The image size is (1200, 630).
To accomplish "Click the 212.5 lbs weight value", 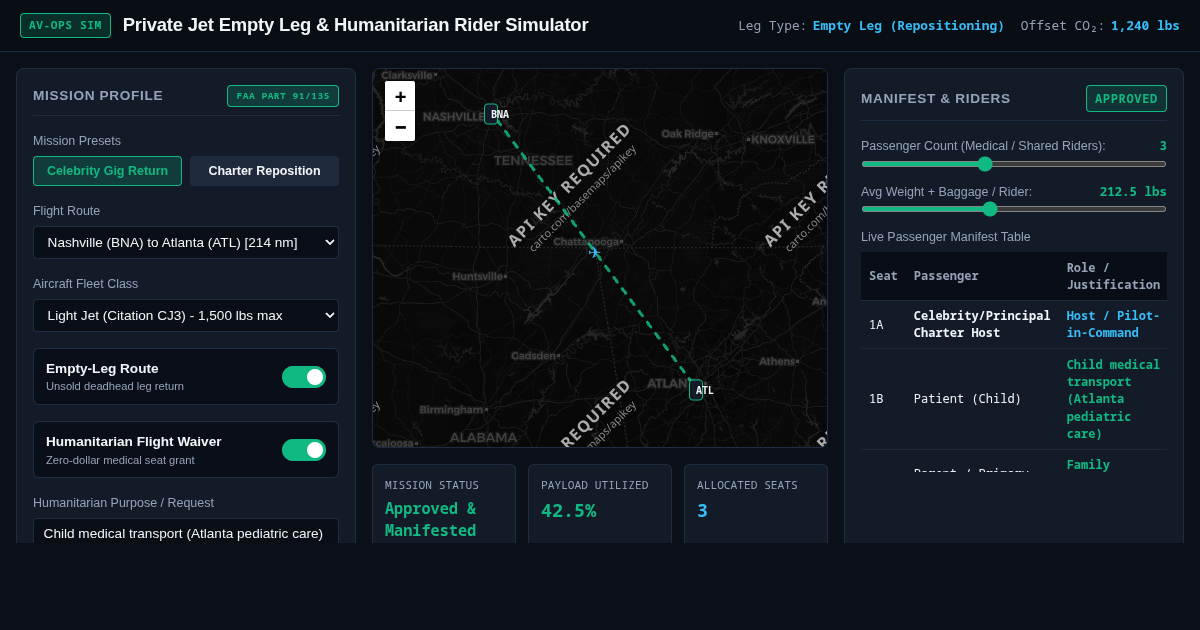I will pyautogui.click(x=1133, y=191).
